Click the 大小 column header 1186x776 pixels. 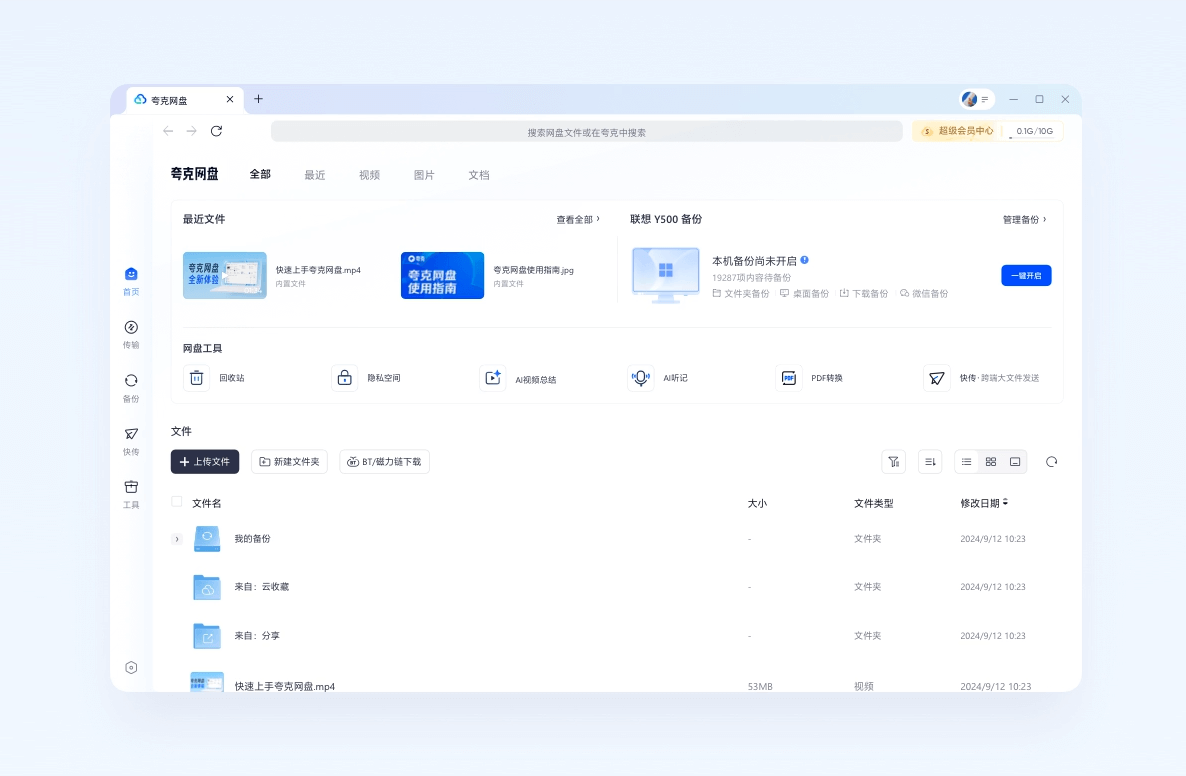pyautogui.click(x=757, y=503)
